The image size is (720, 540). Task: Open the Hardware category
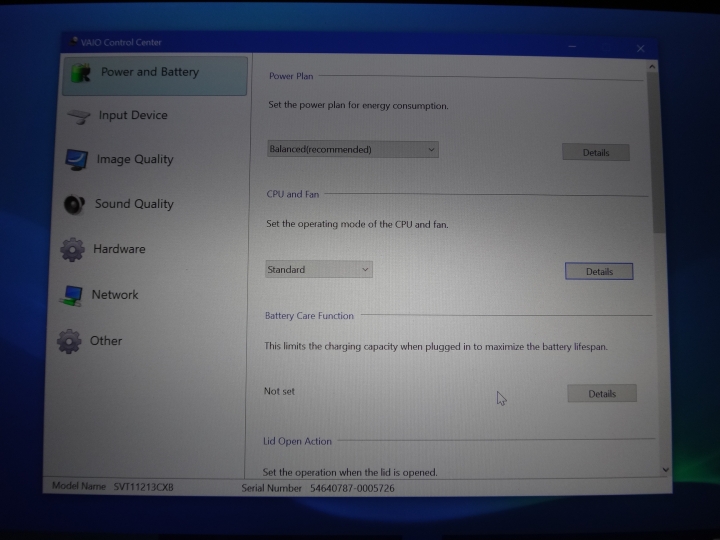tap(119, 249)
